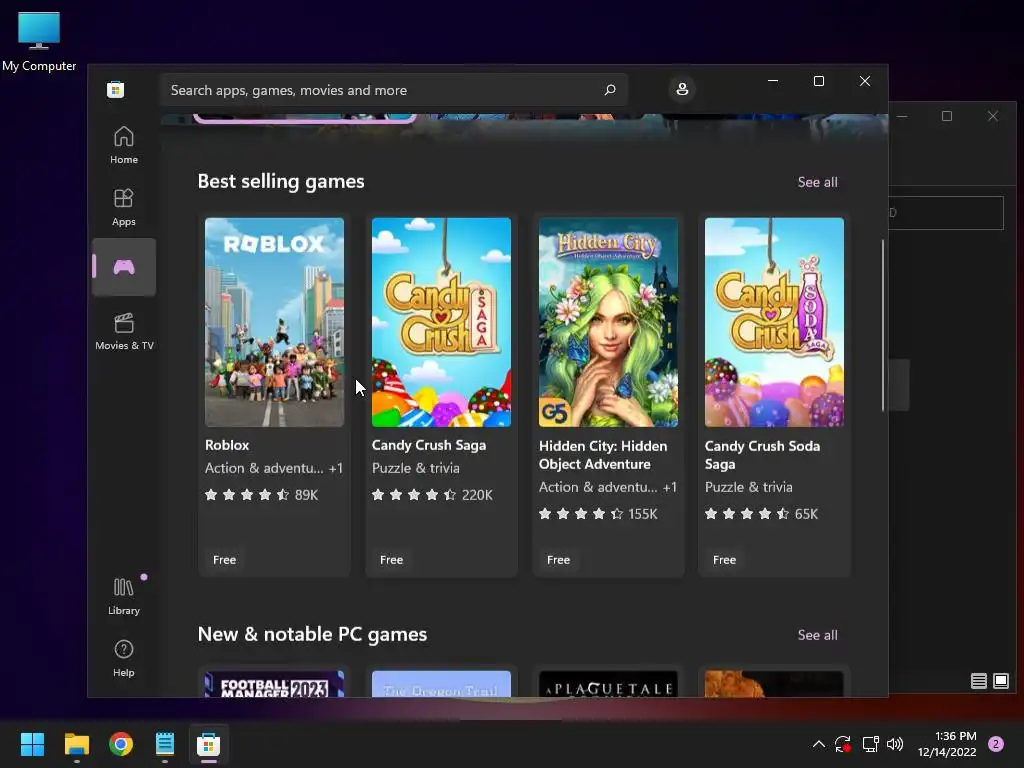Screen dimensions: 1024x768
Task: Click the field in the background window
Action: point(946,213)
